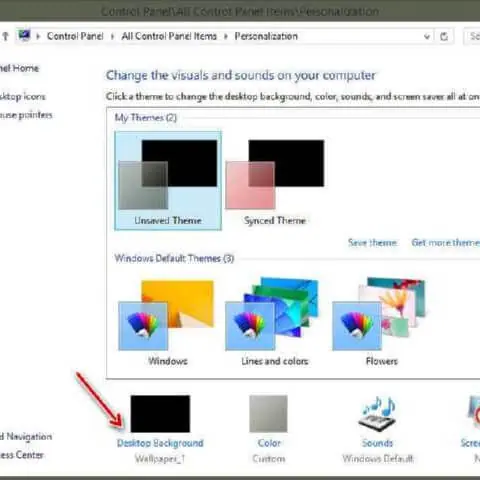Viewport: 480px width, 480px height.
Task: Select the Unsaved Theme thumbnail
Action: tap(168, 180)
